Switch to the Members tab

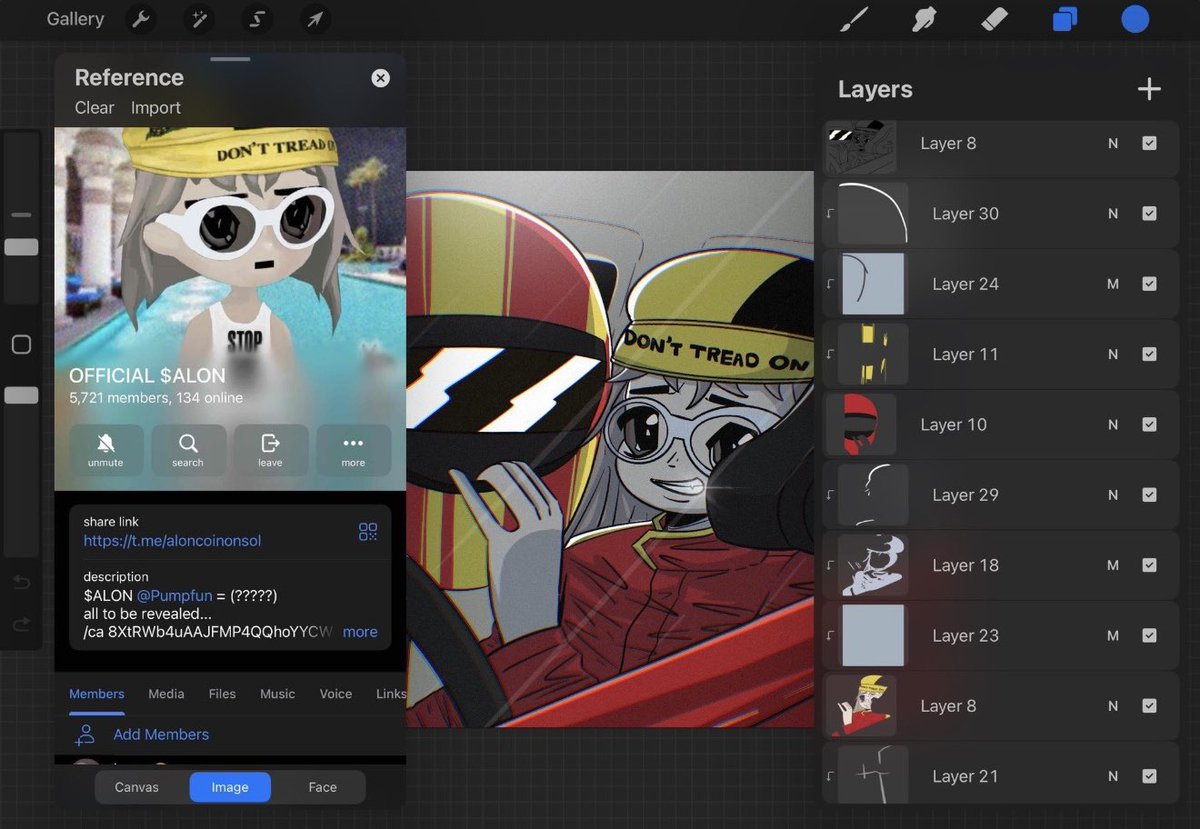(x=97, y=693)
